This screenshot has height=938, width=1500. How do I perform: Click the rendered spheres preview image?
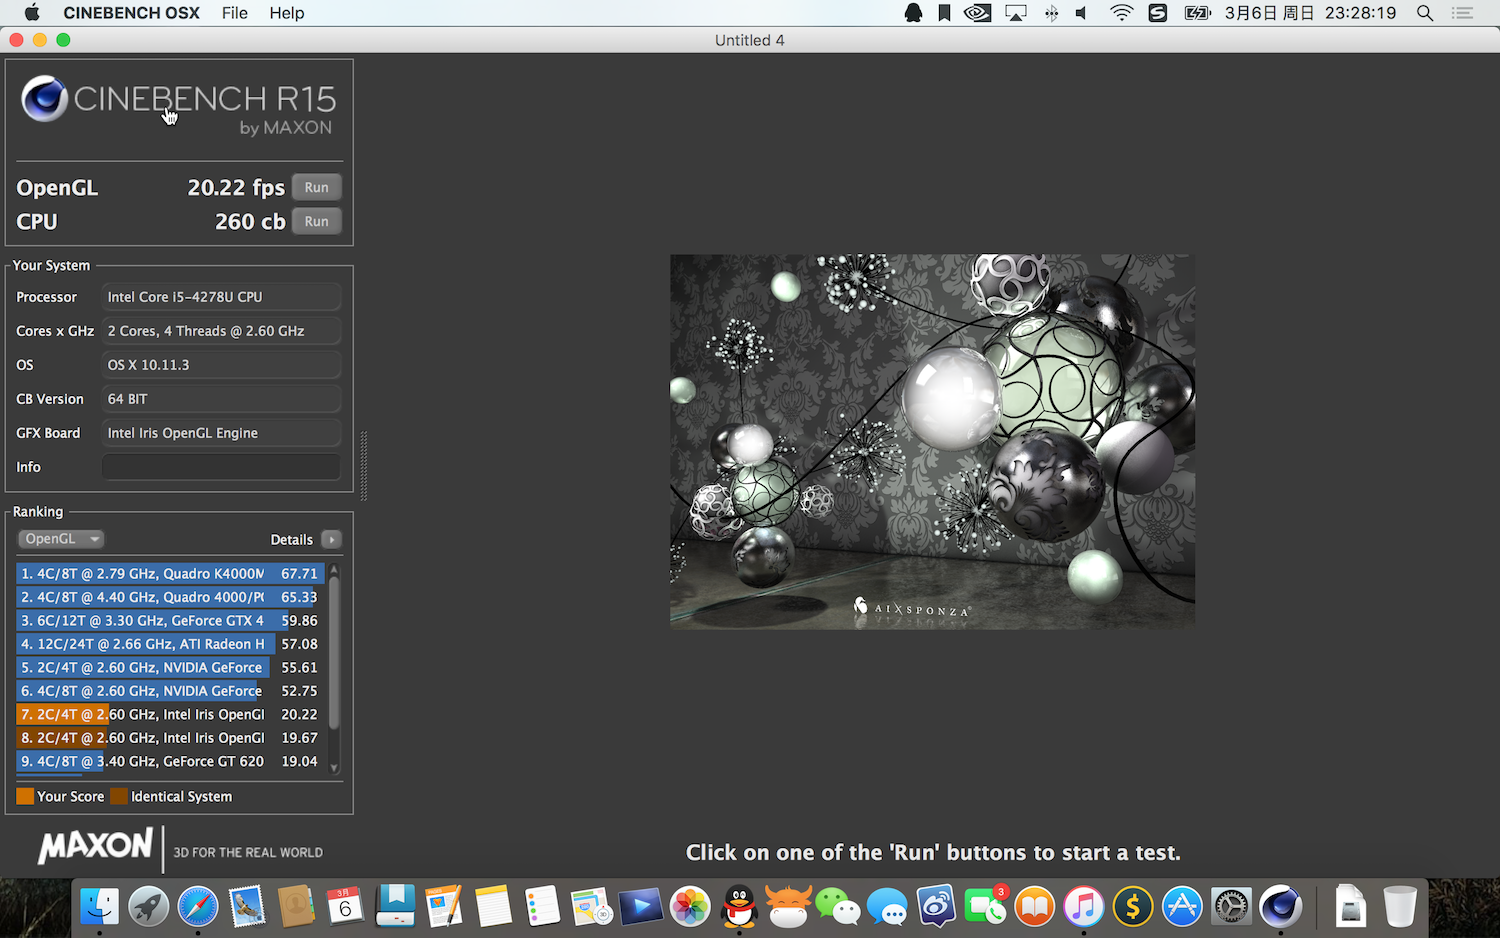point(932,441)
